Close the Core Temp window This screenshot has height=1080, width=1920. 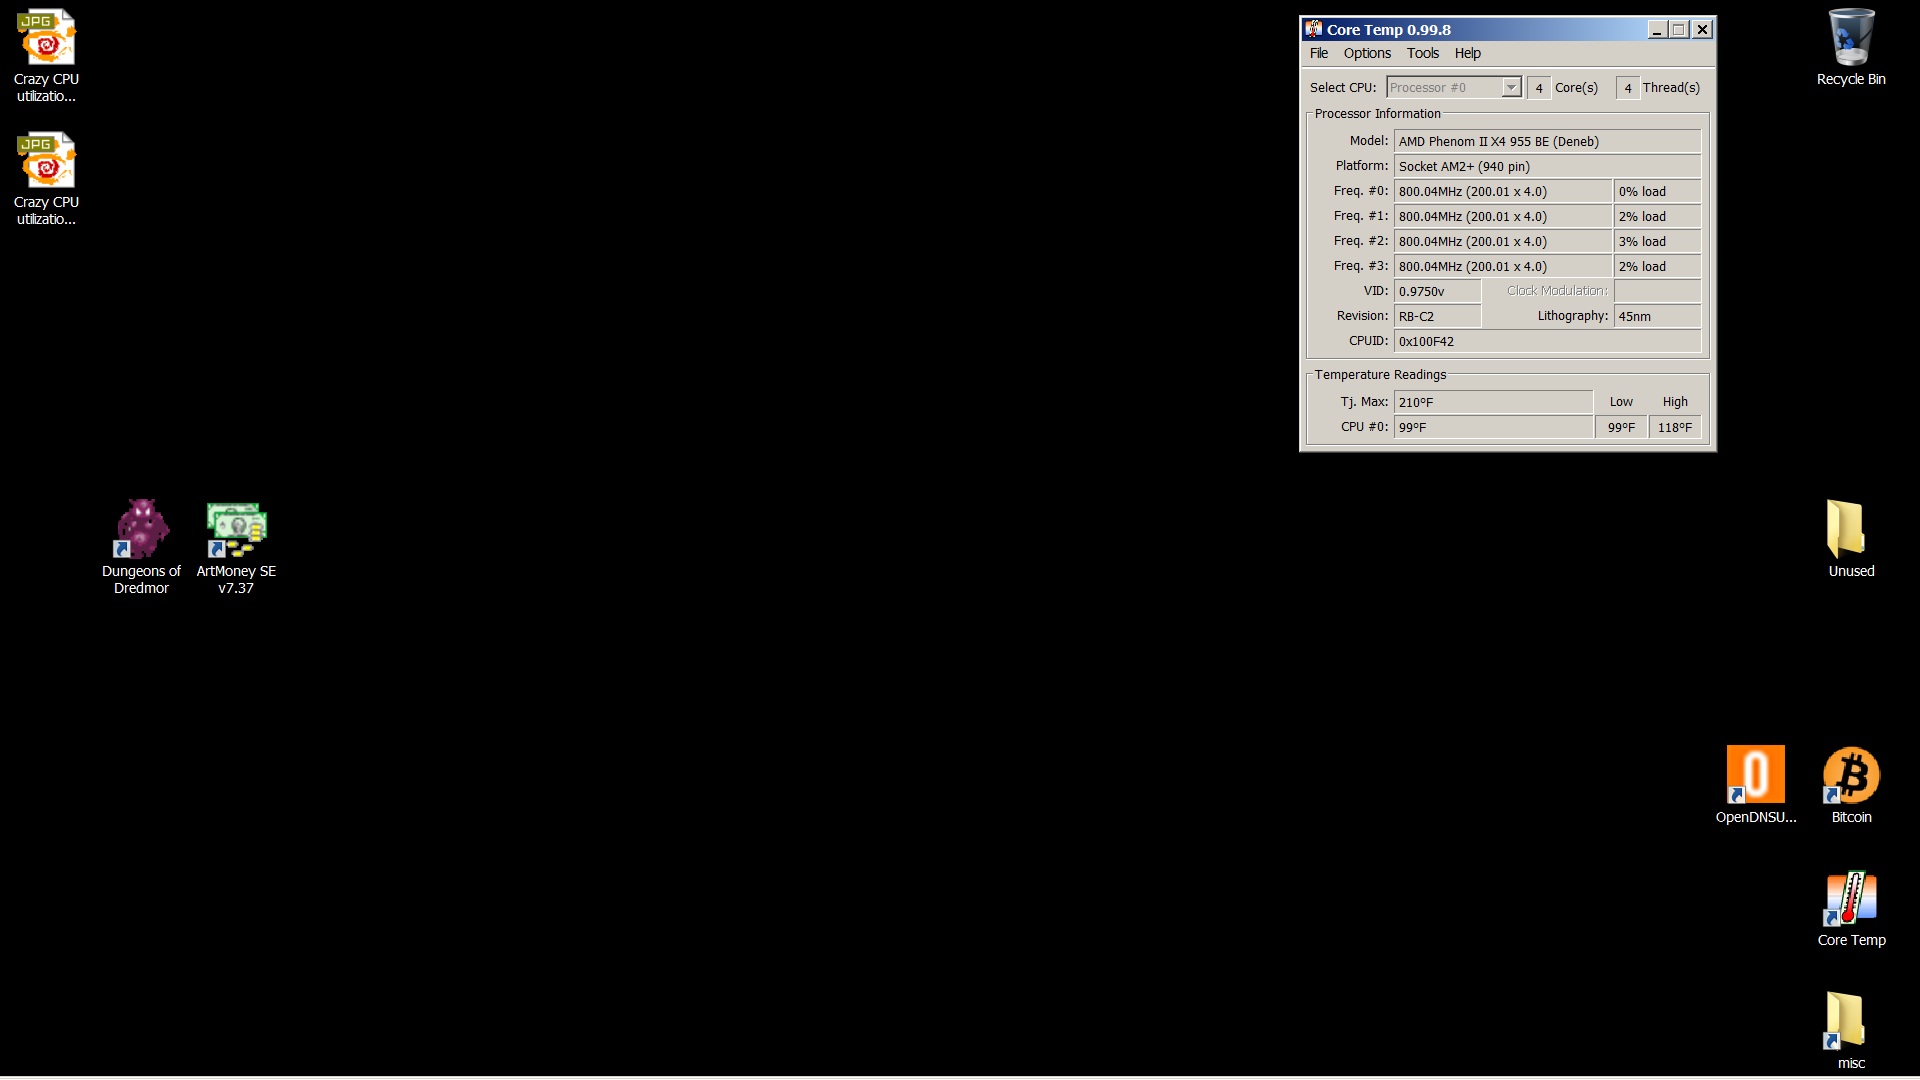point(1703,30)
